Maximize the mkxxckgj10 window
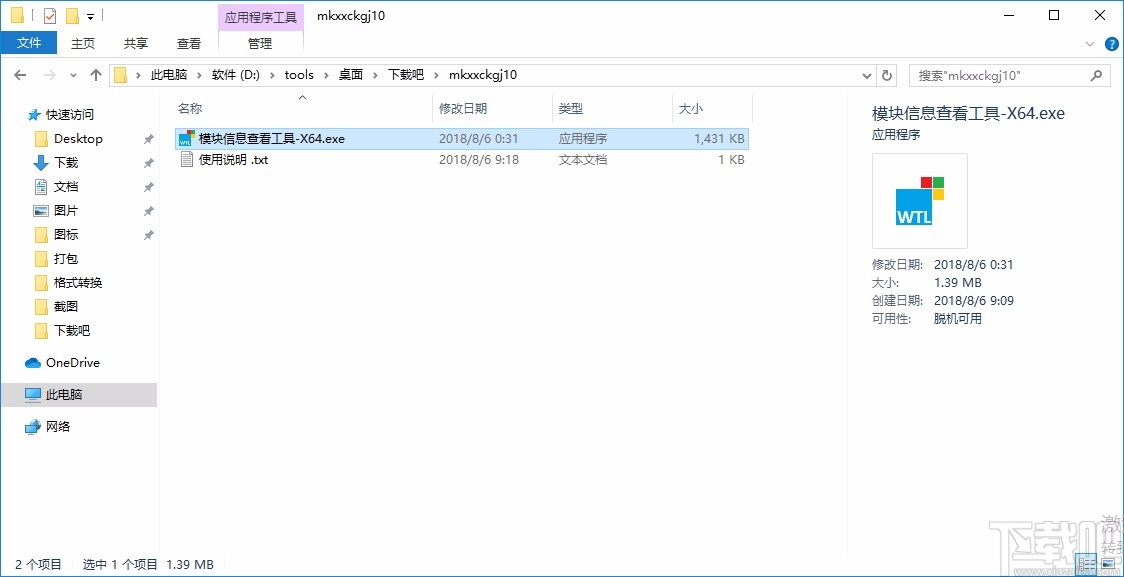Image resolution: width=1124 pixels, height=577 pixels. point(1054,15)
